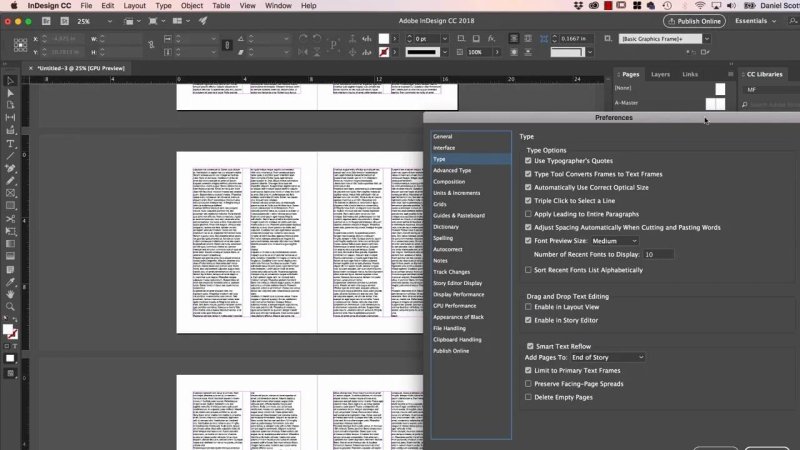Screen dimensions: 800x450
Task: Pick the Scissors tool
Action: [10, 218]
